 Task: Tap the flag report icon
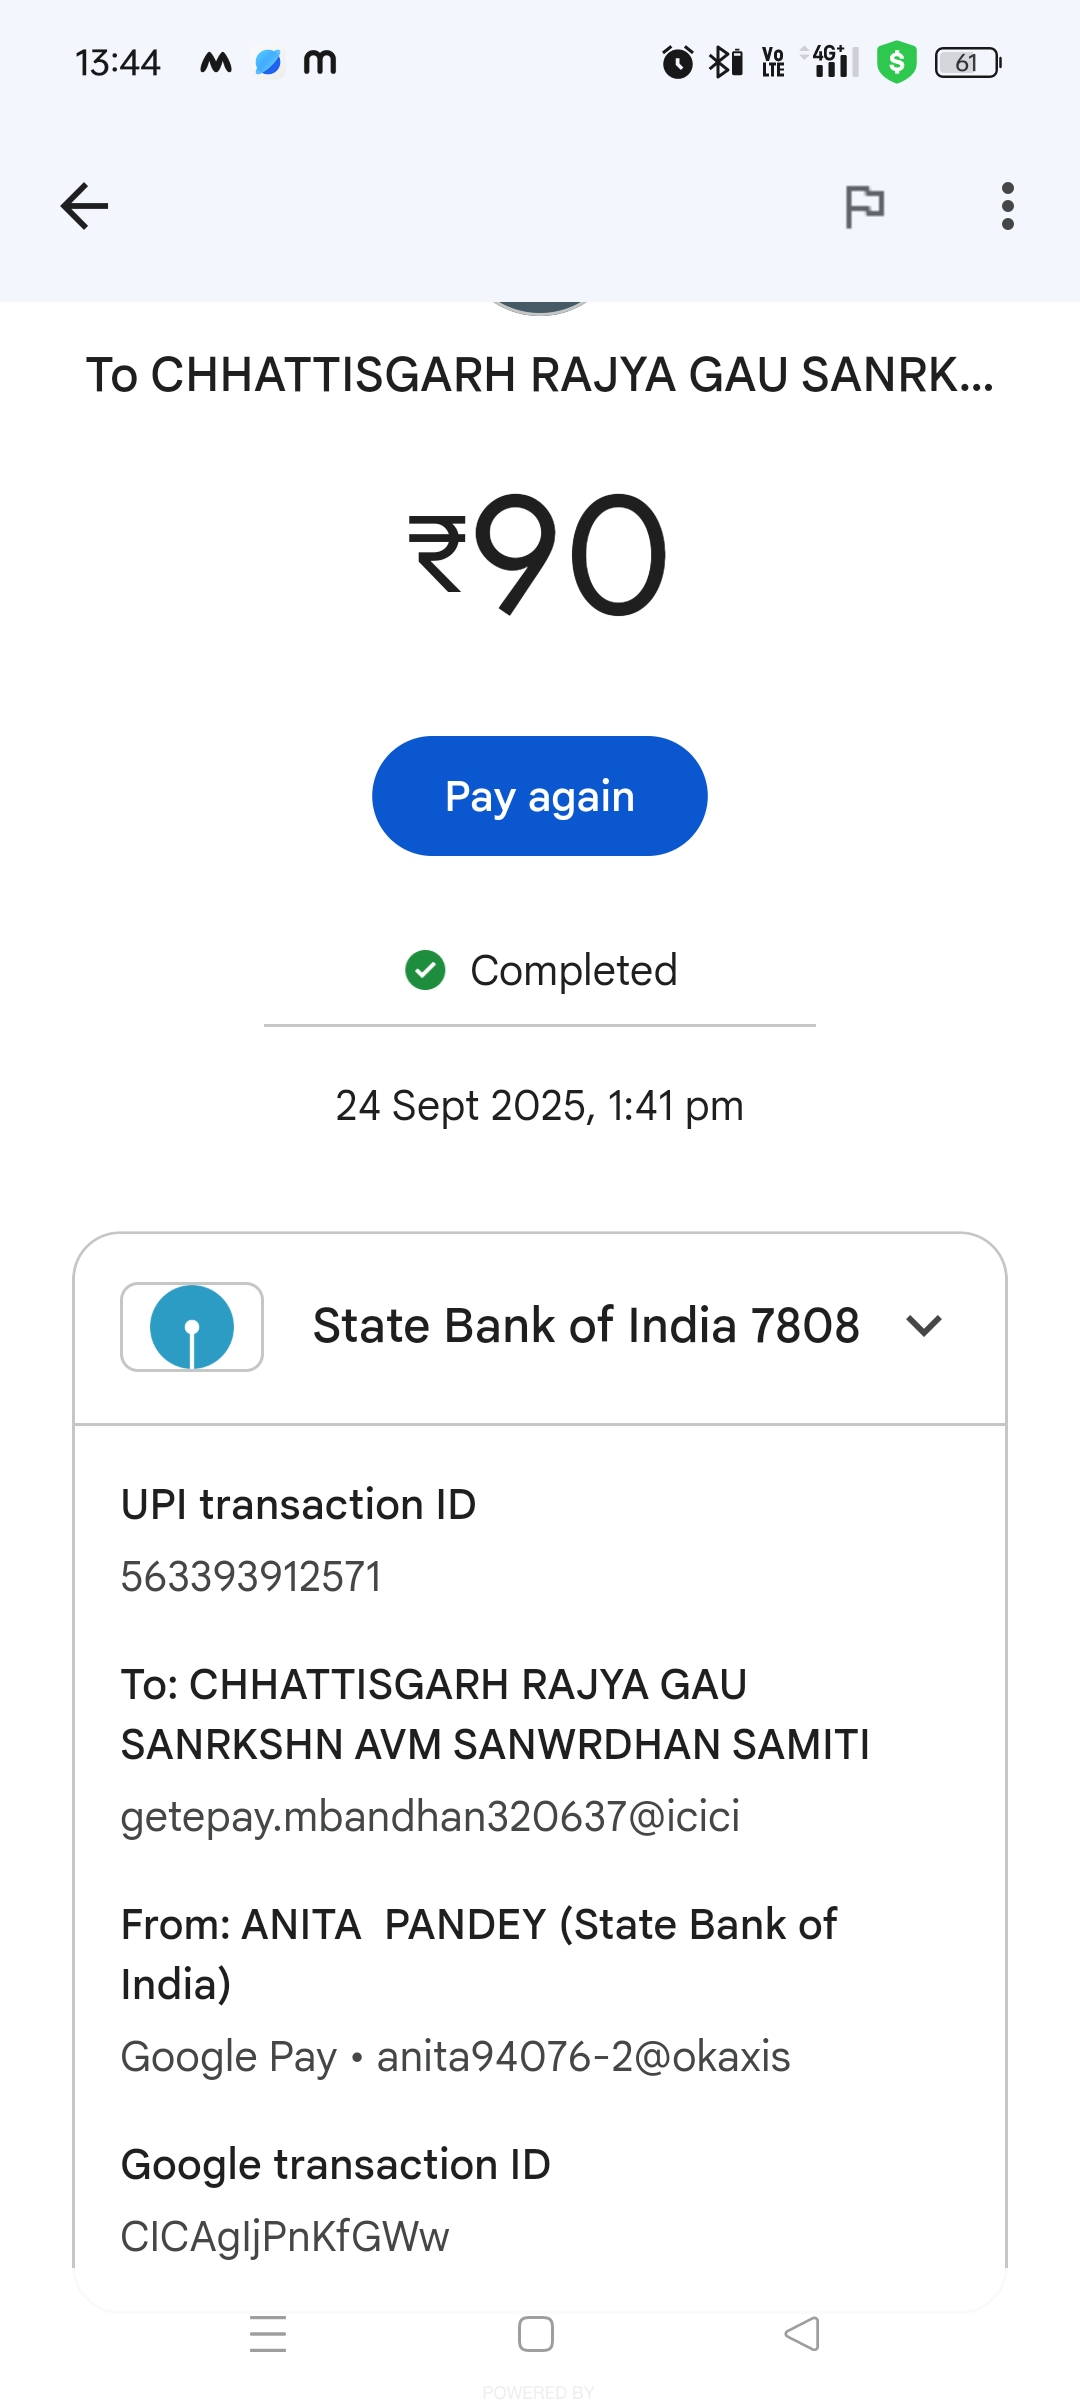click(864, 206)
